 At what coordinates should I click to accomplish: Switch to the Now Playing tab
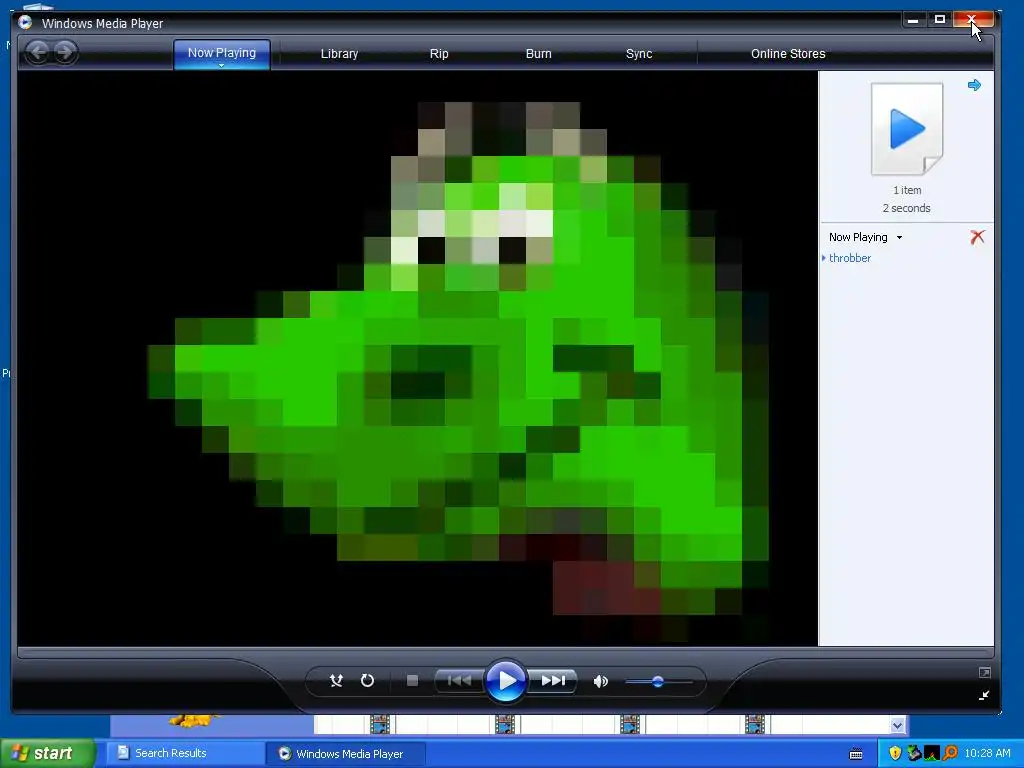pyautogui.click(x=221, y=53)
